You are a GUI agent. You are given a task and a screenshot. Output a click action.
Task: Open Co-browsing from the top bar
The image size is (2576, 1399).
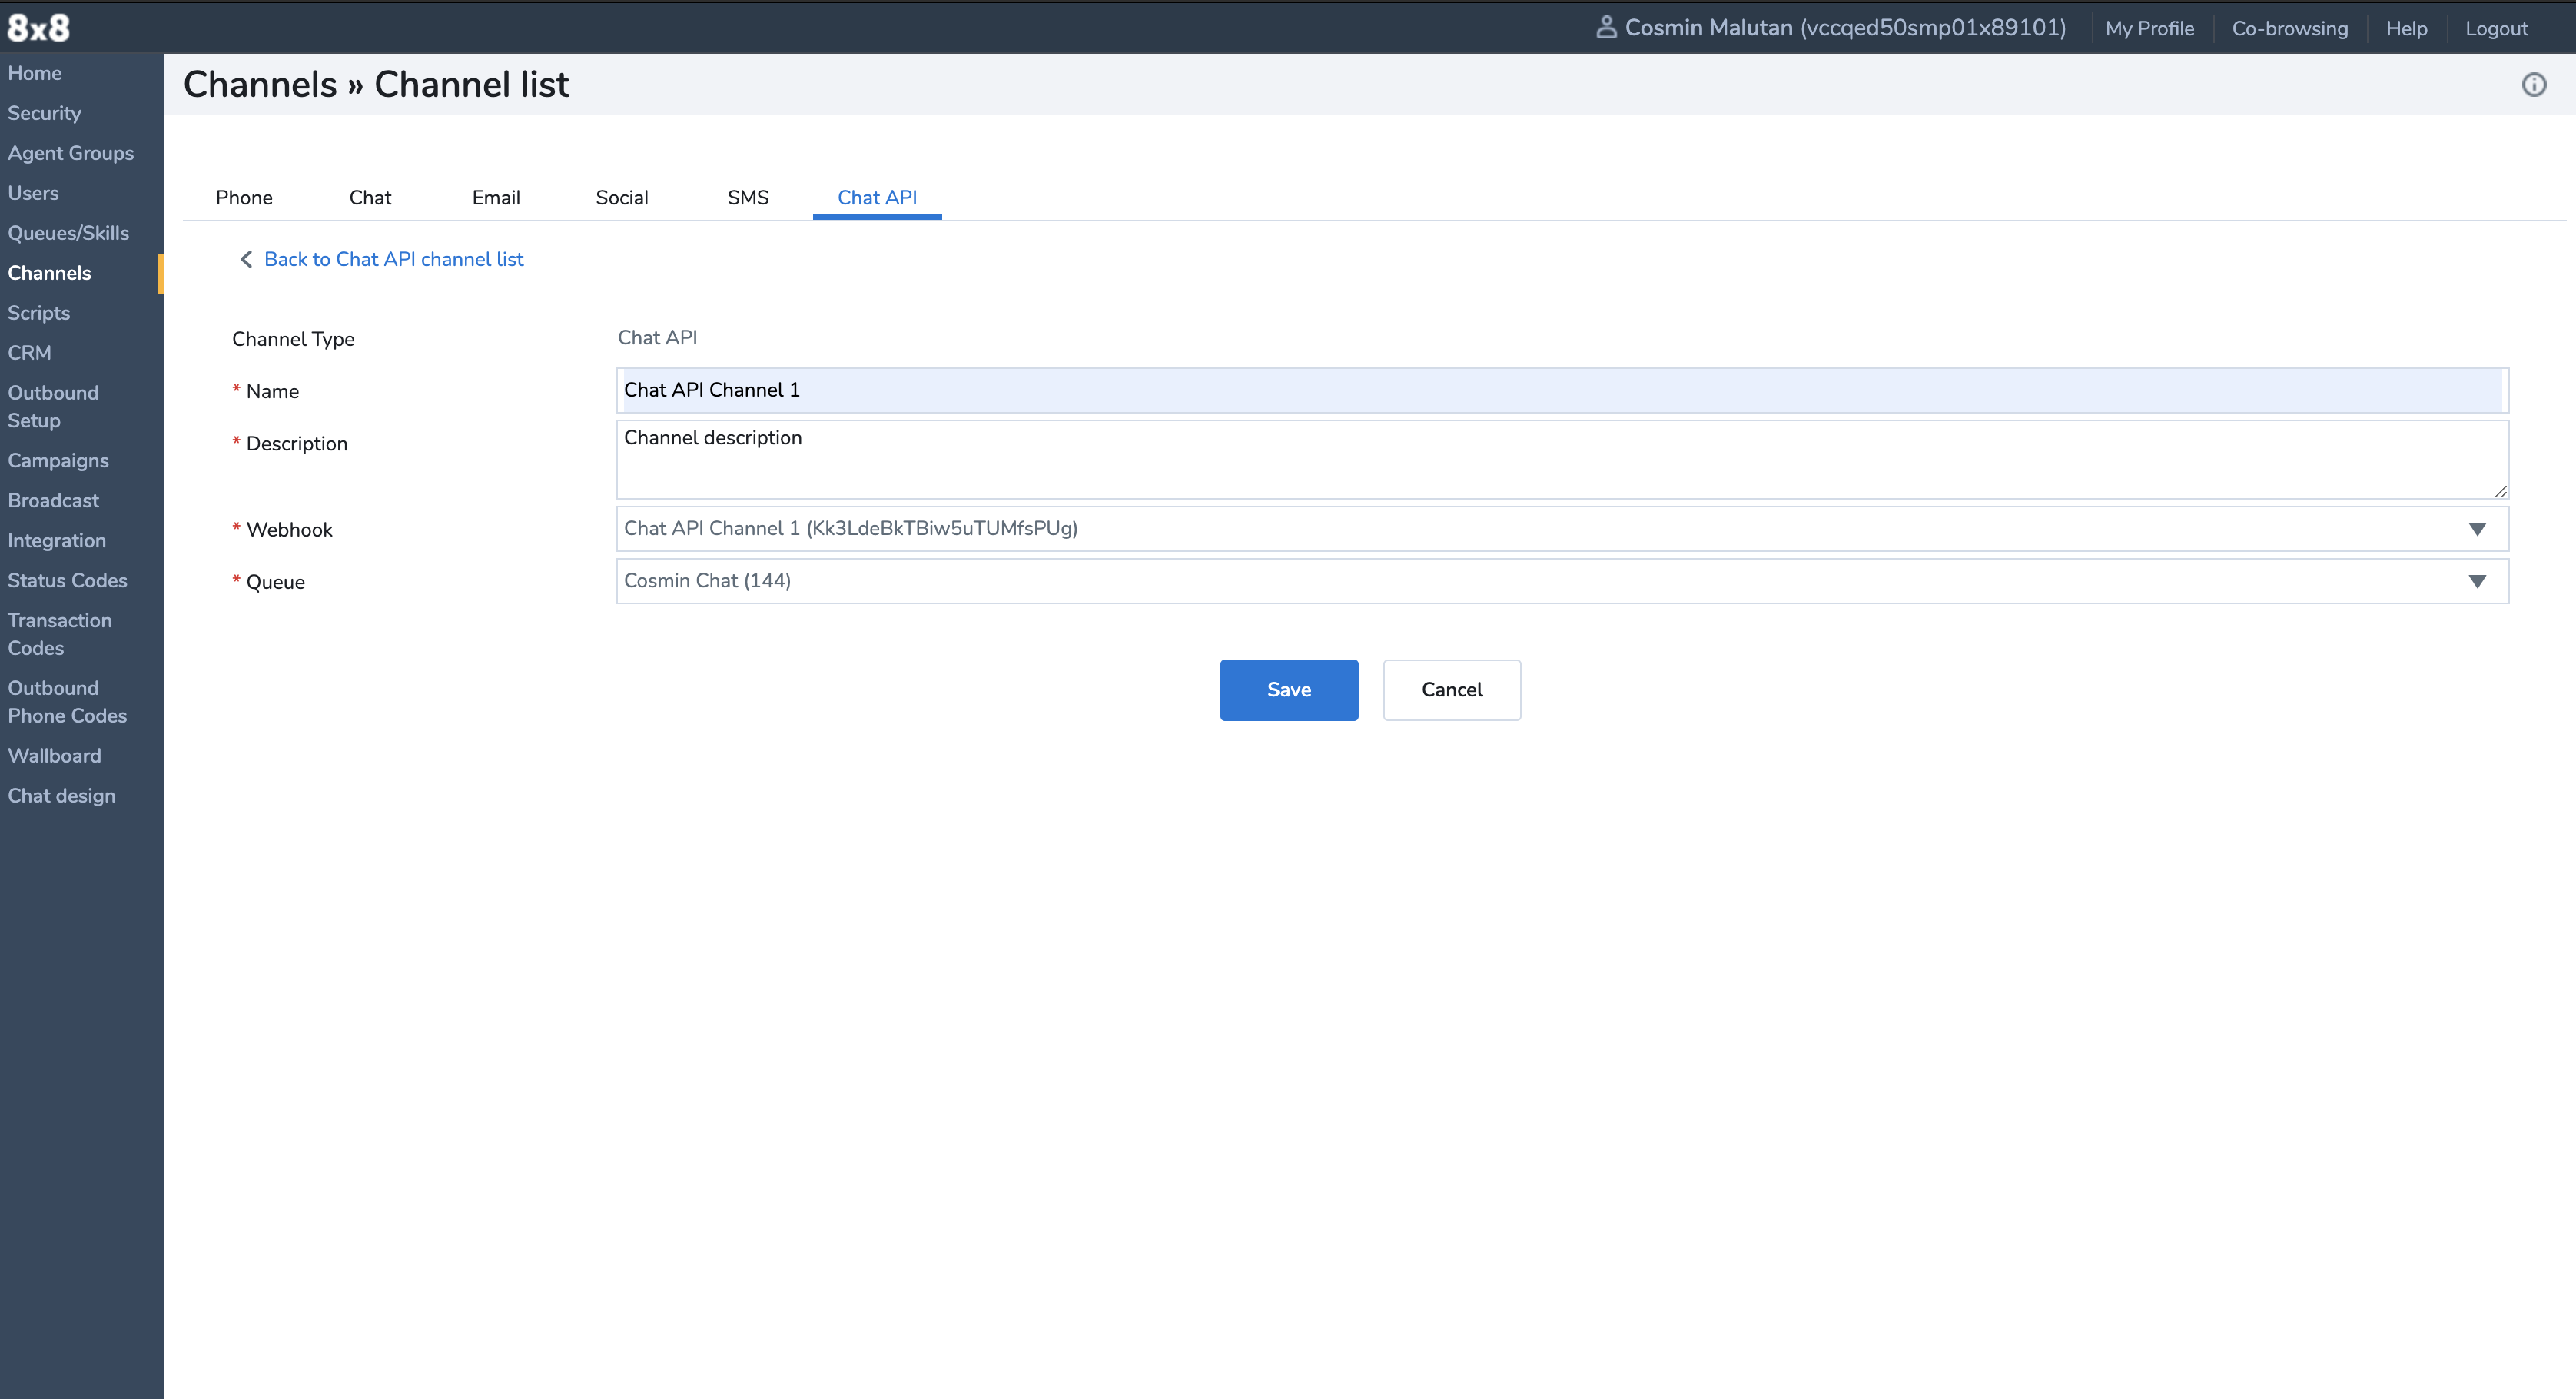pyautogui.click(x=2289, y=28)
